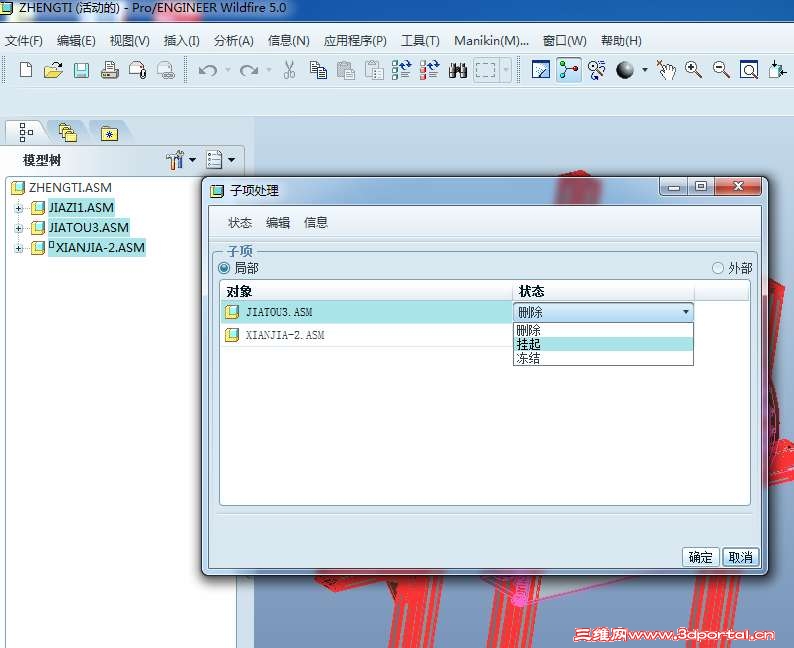Open the 编辑(E) menu
794x648 pixels.
click(76, 40)
